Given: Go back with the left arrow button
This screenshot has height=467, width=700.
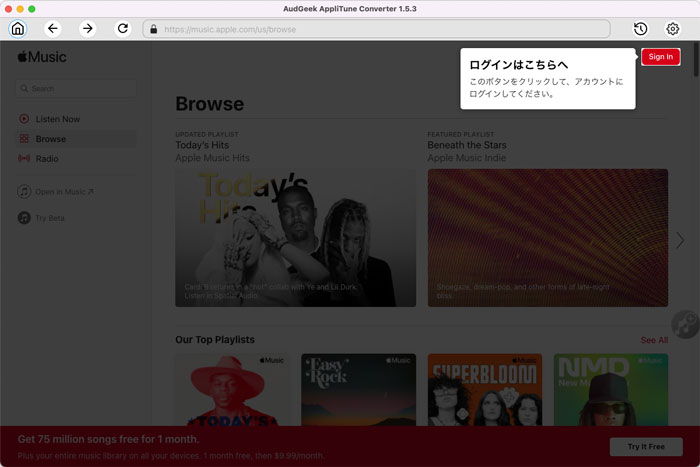Looking at the screenshot, I should point(53,29).
